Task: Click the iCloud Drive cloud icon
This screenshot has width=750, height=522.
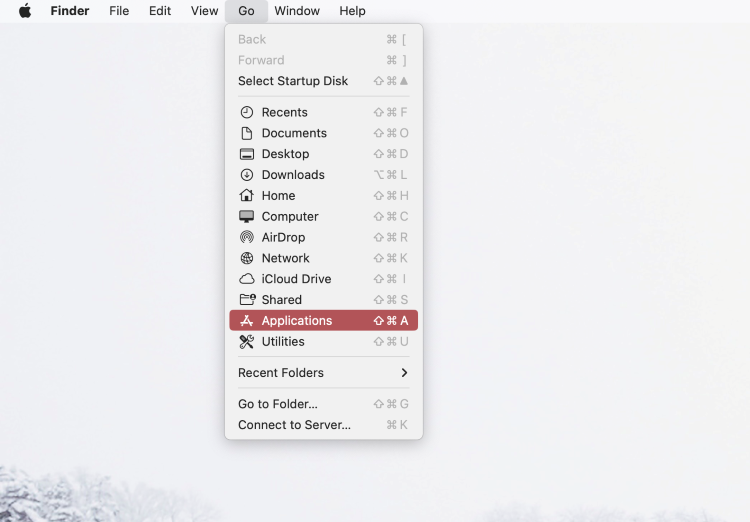Action: coord(247,279)
